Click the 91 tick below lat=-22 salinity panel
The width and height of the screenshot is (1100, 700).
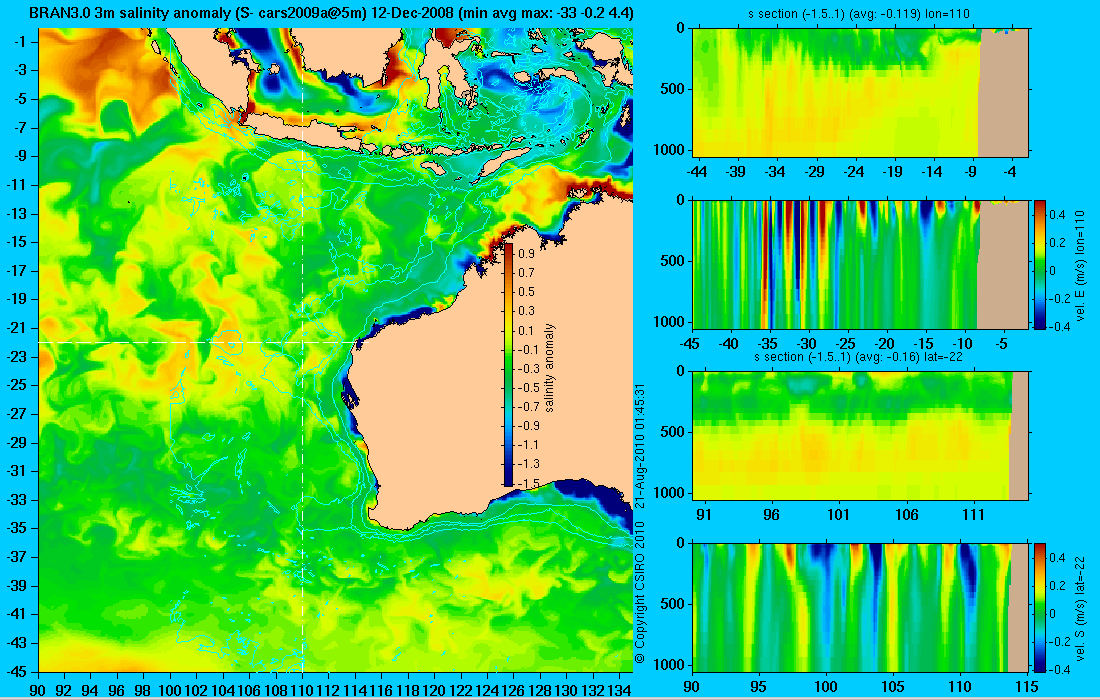704,516
